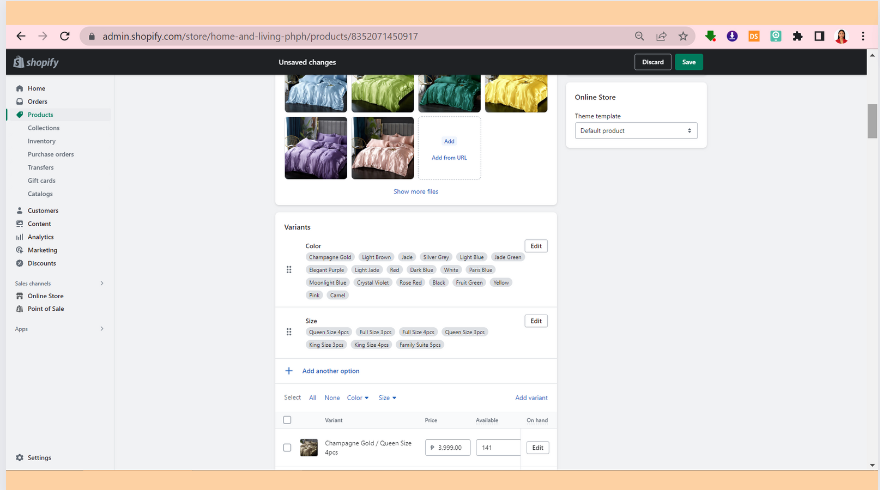This screenshot has height=490, width=880.
Task: Select None variants link
Action: [x=332, y=397]
